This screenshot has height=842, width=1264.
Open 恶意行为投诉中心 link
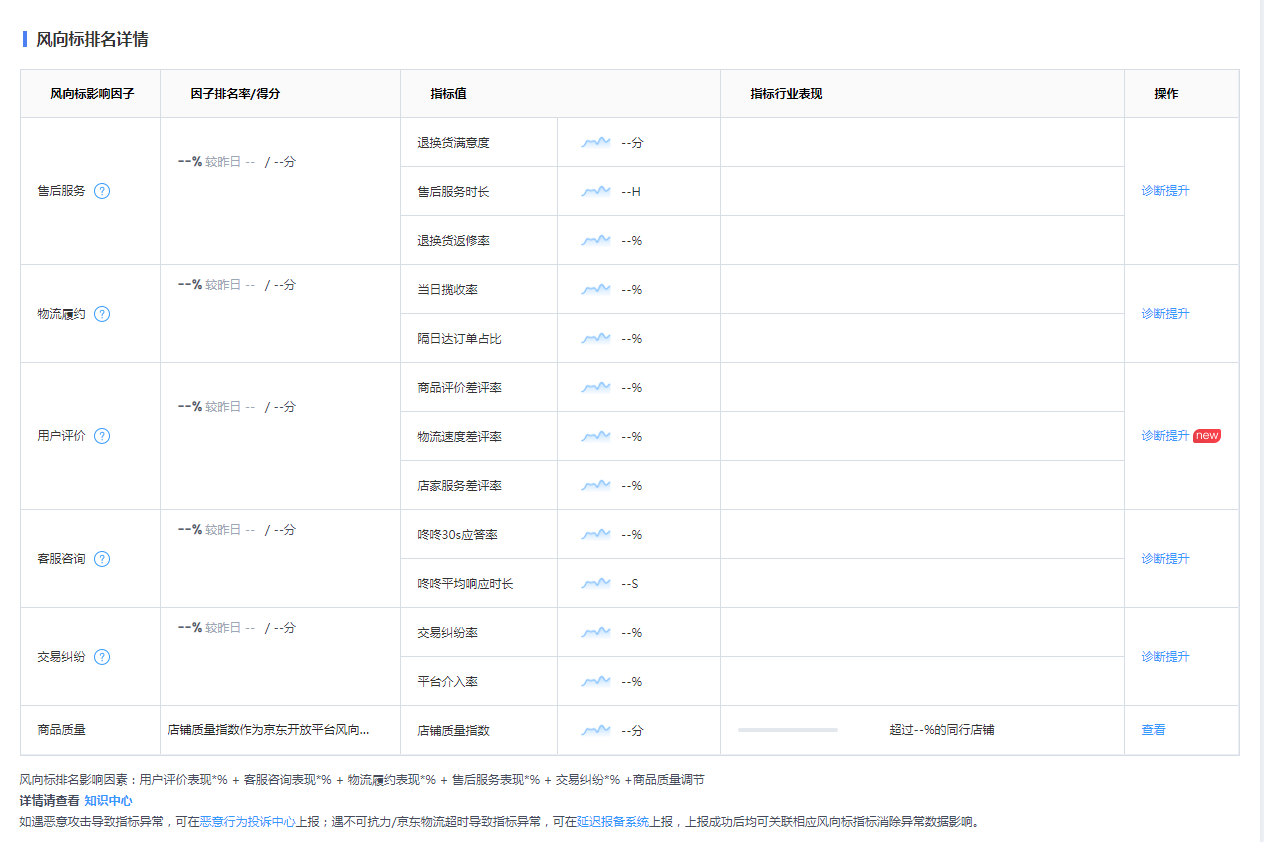click(x=247, y=822)
